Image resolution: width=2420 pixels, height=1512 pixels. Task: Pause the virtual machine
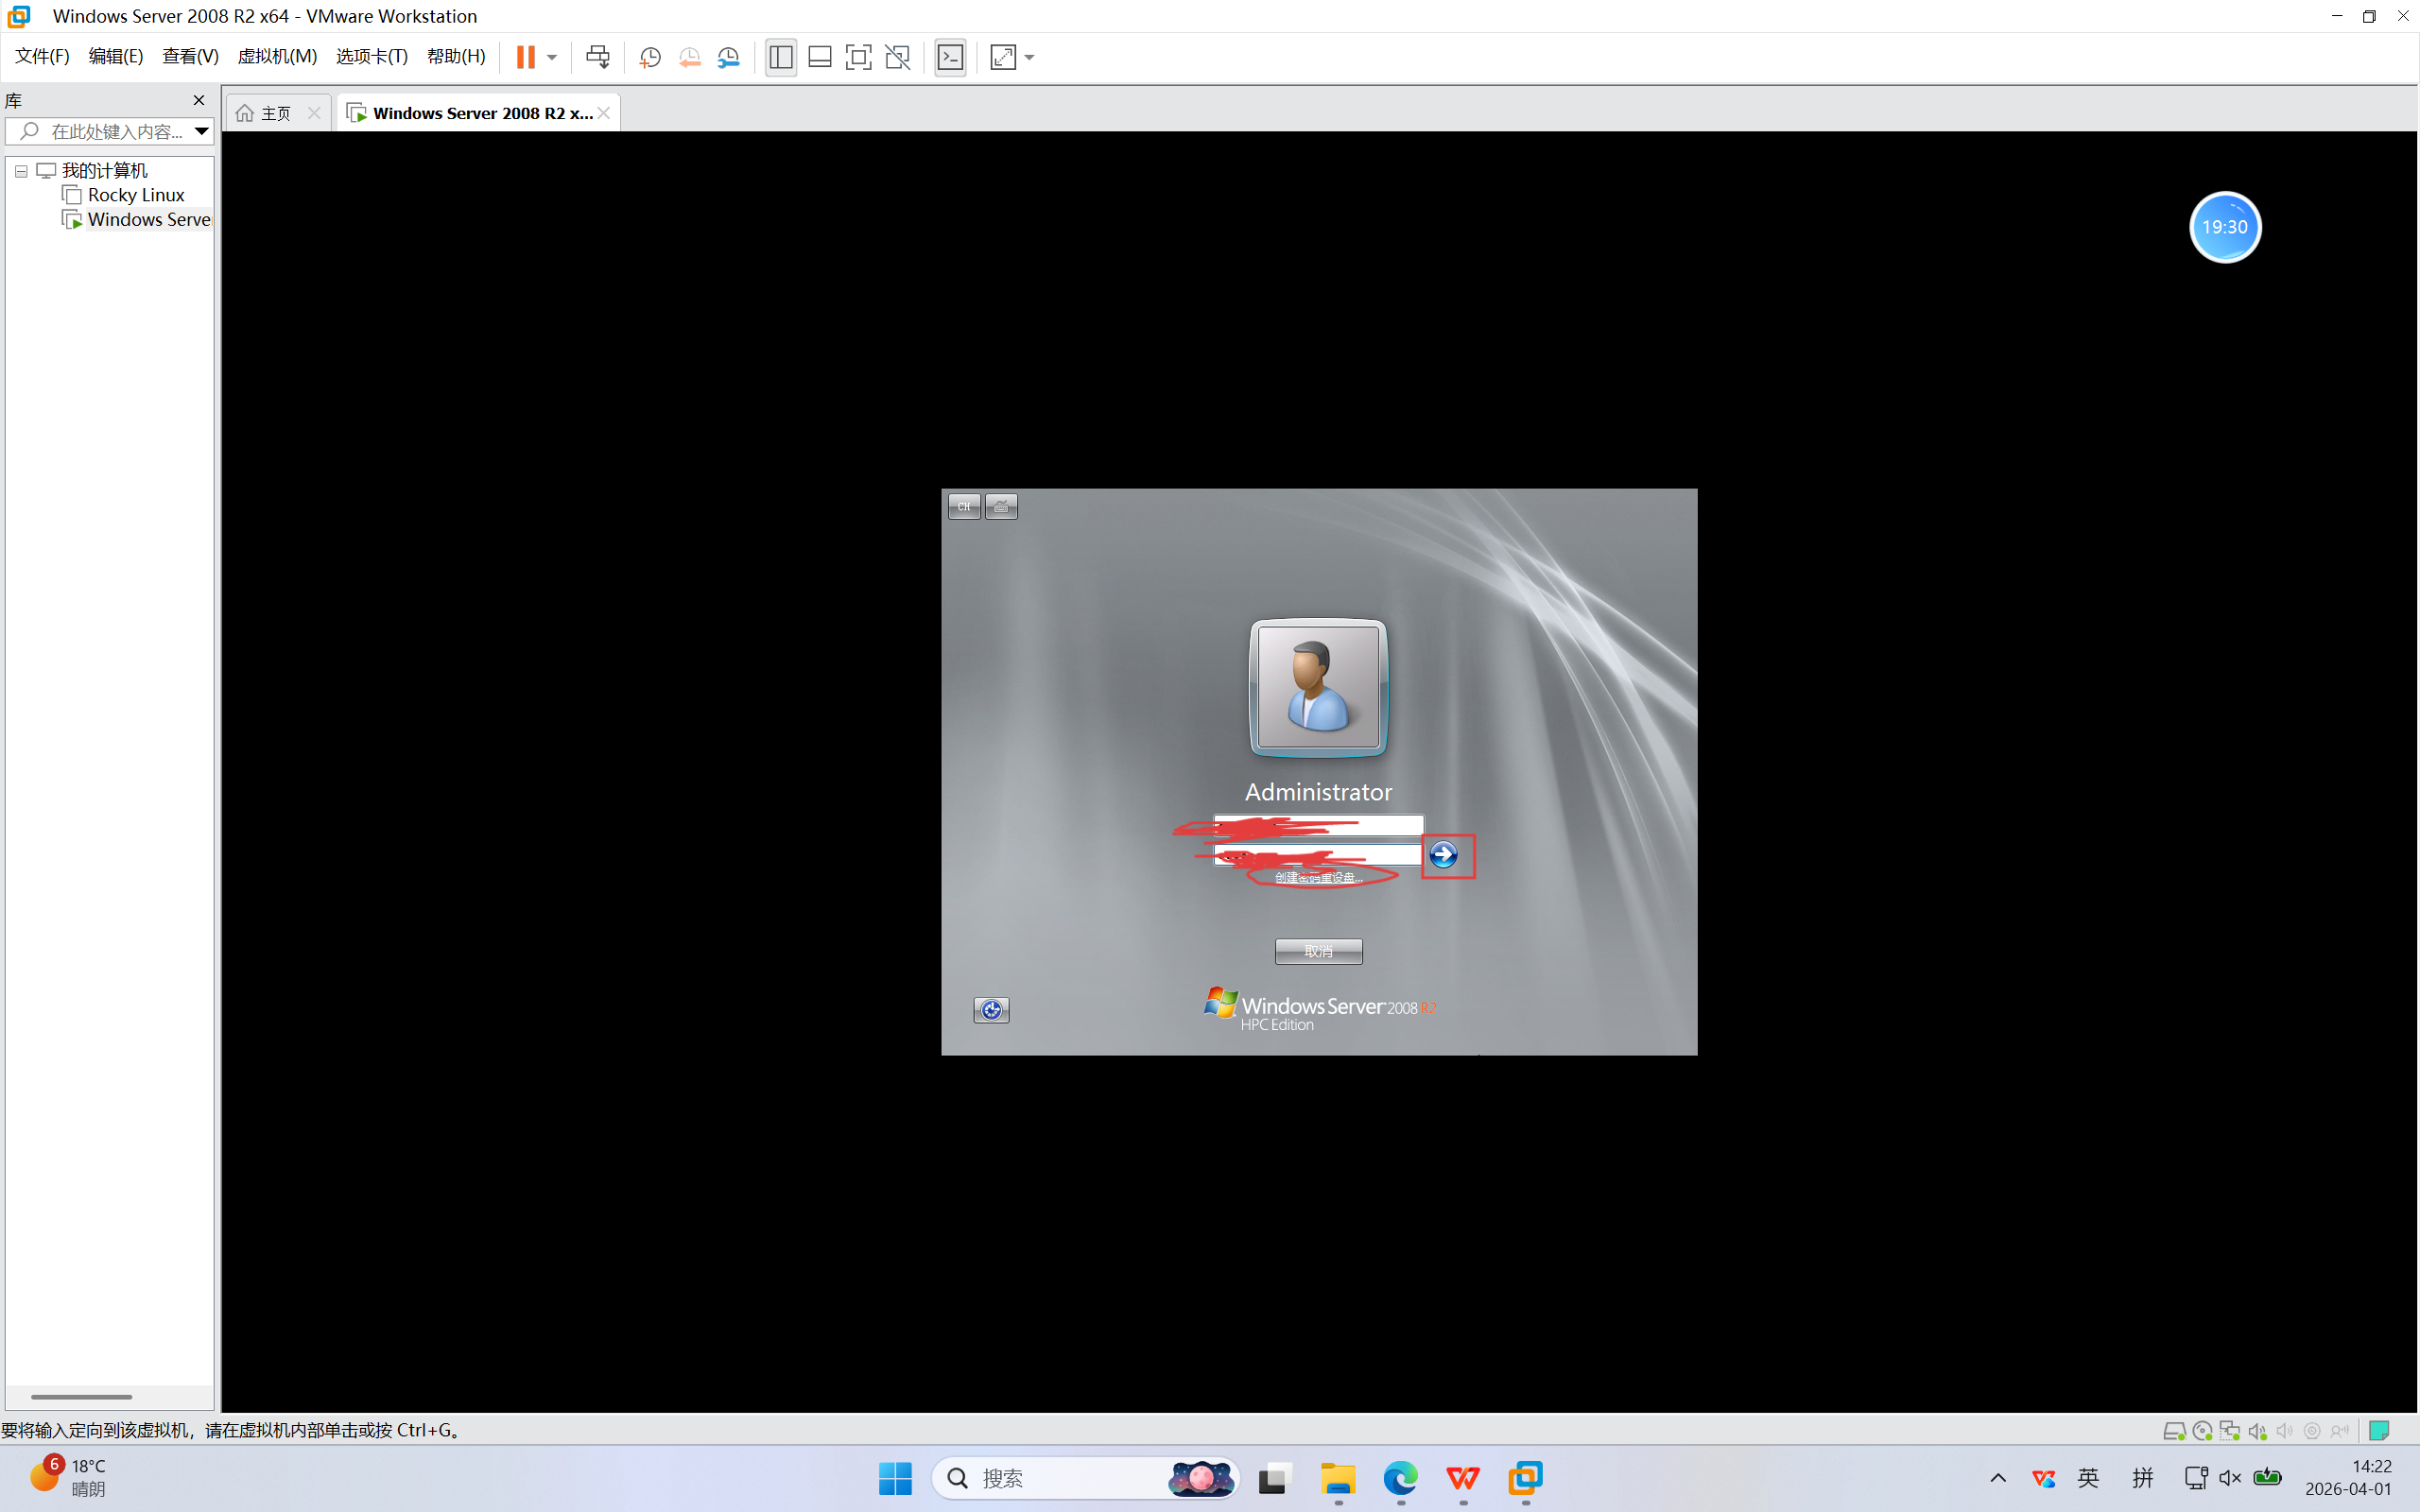click(x=525, y=57)
